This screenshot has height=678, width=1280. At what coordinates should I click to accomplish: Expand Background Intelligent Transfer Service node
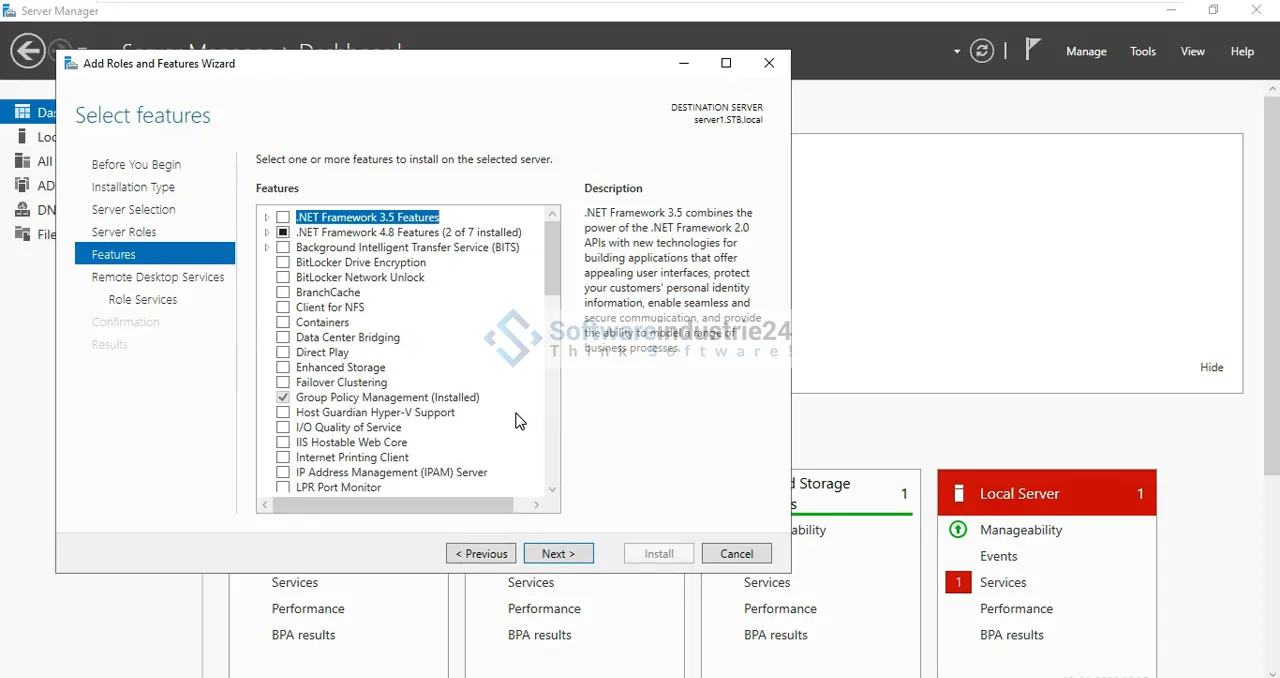tap(267, 248)
